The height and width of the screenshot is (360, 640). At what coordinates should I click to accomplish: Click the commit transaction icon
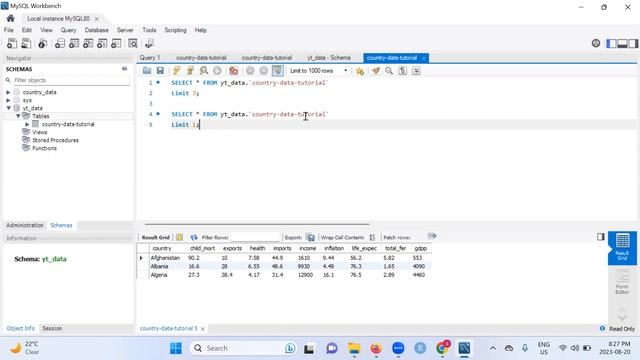[x=250, y=71]
